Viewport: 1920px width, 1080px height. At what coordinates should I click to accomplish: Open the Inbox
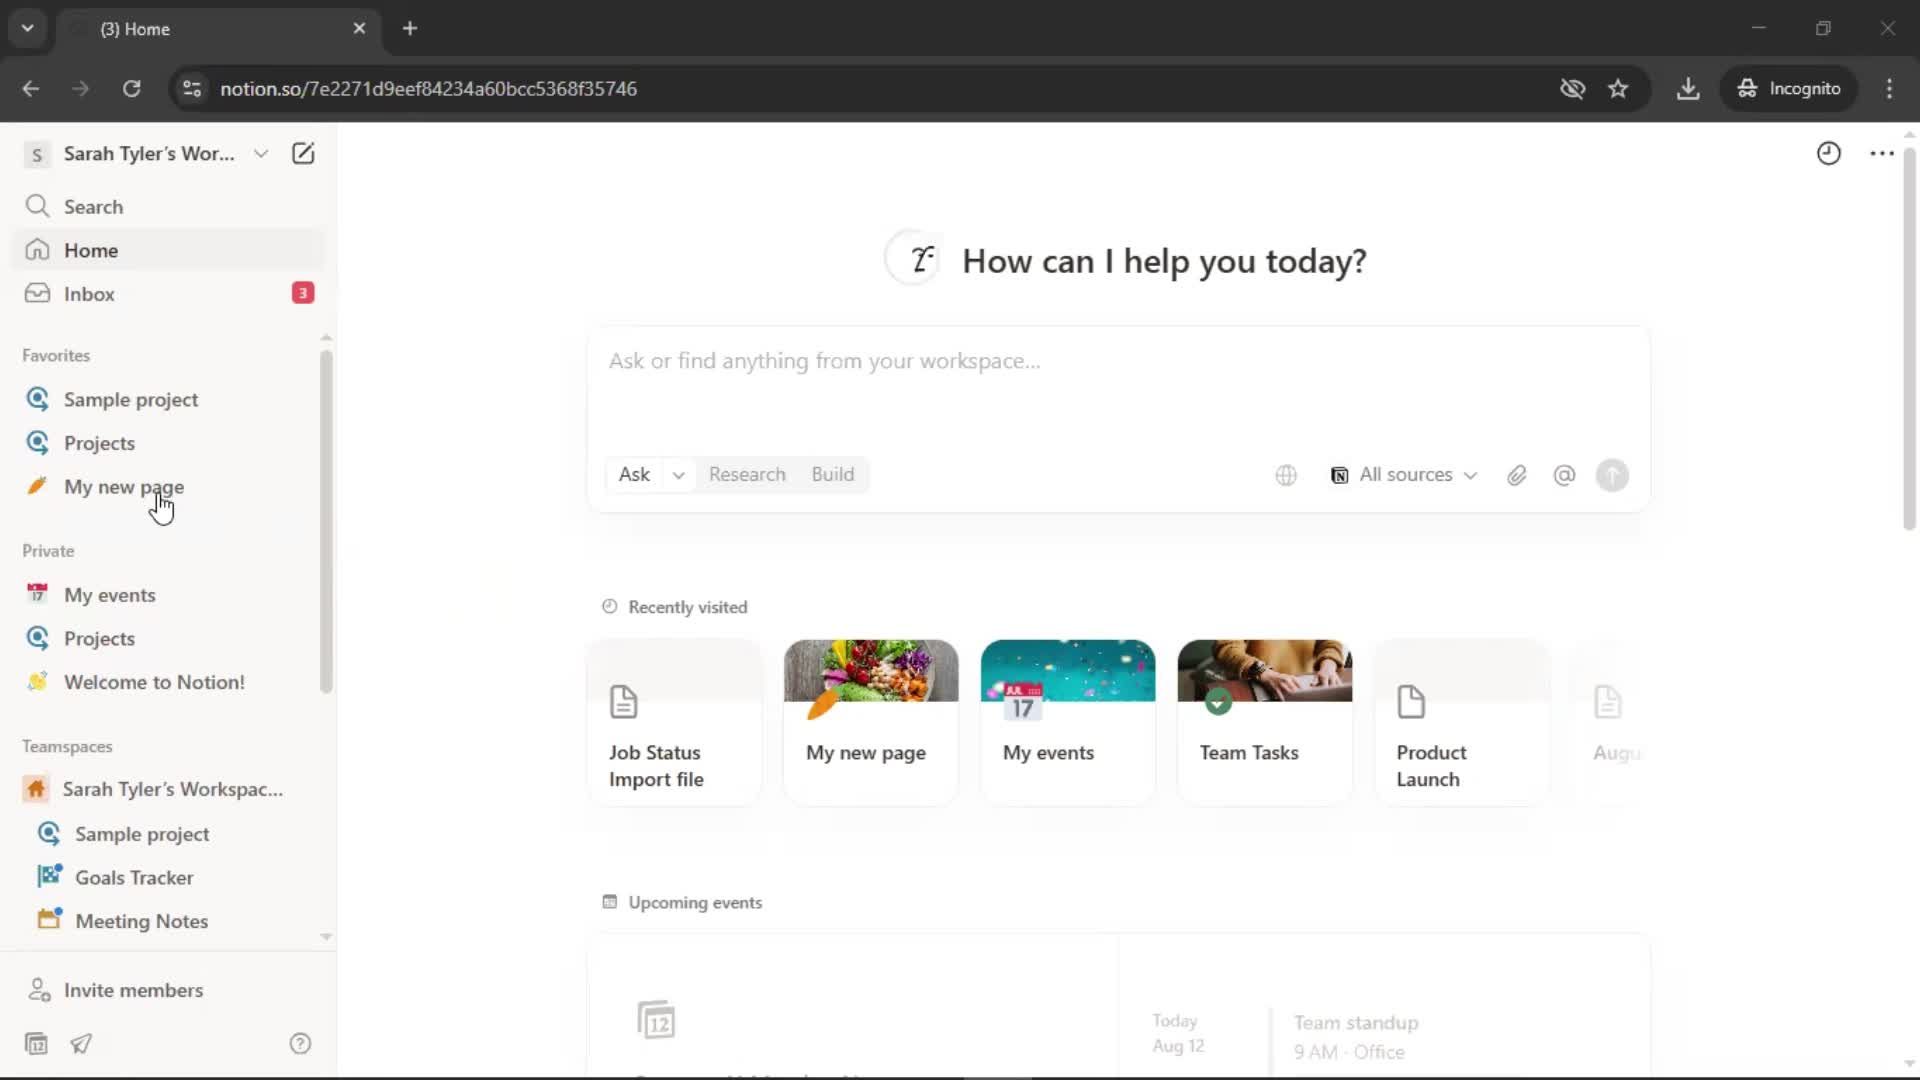coord(168,294)
